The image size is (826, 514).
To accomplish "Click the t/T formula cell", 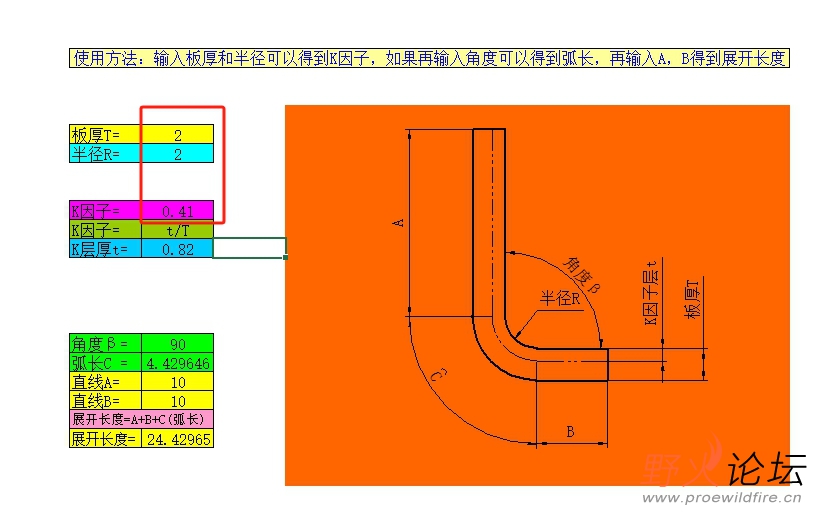I will tap(178, 230).
